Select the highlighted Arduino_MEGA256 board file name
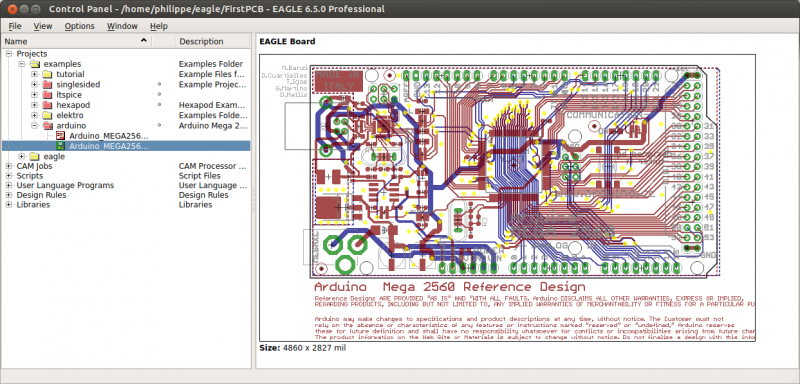Viewport: 800px width, 384px height. coord(109,146)
